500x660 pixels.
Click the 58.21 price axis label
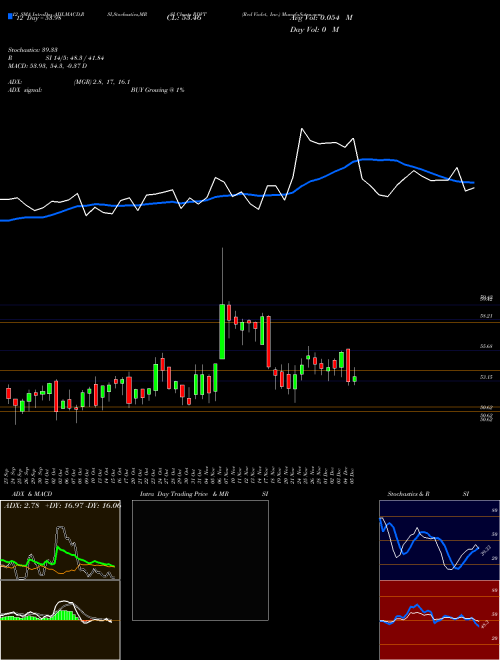487,315
